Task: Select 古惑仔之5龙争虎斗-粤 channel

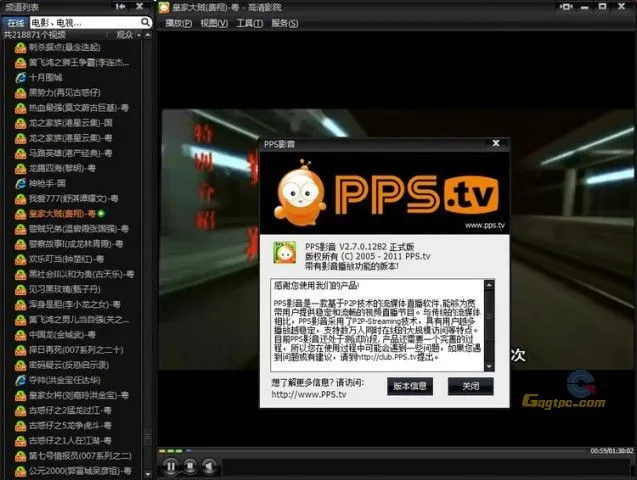Action: pyautogui.click(x=69, y=426)
